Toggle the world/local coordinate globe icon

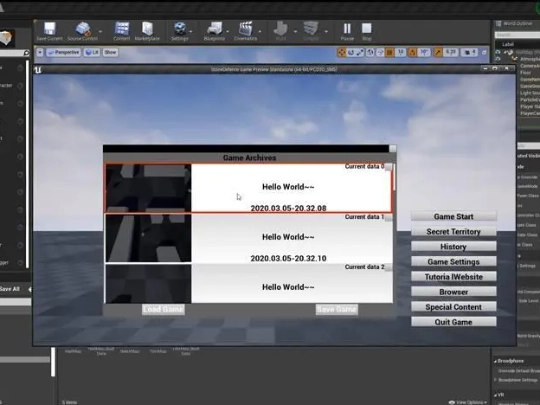pyautogui.click(x=370, y=52)
